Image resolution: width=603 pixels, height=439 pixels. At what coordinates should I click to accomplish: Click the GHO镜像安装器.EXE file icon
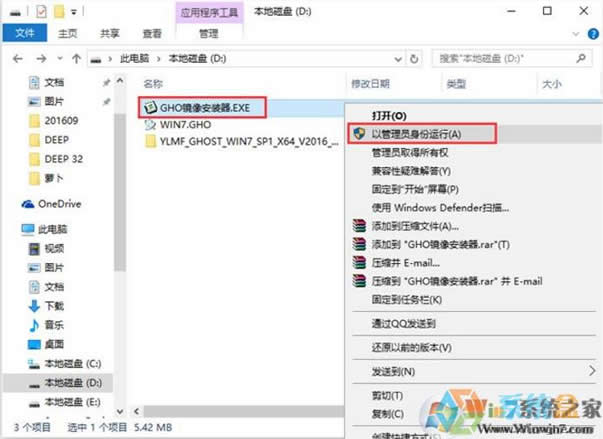pos(150,106)
